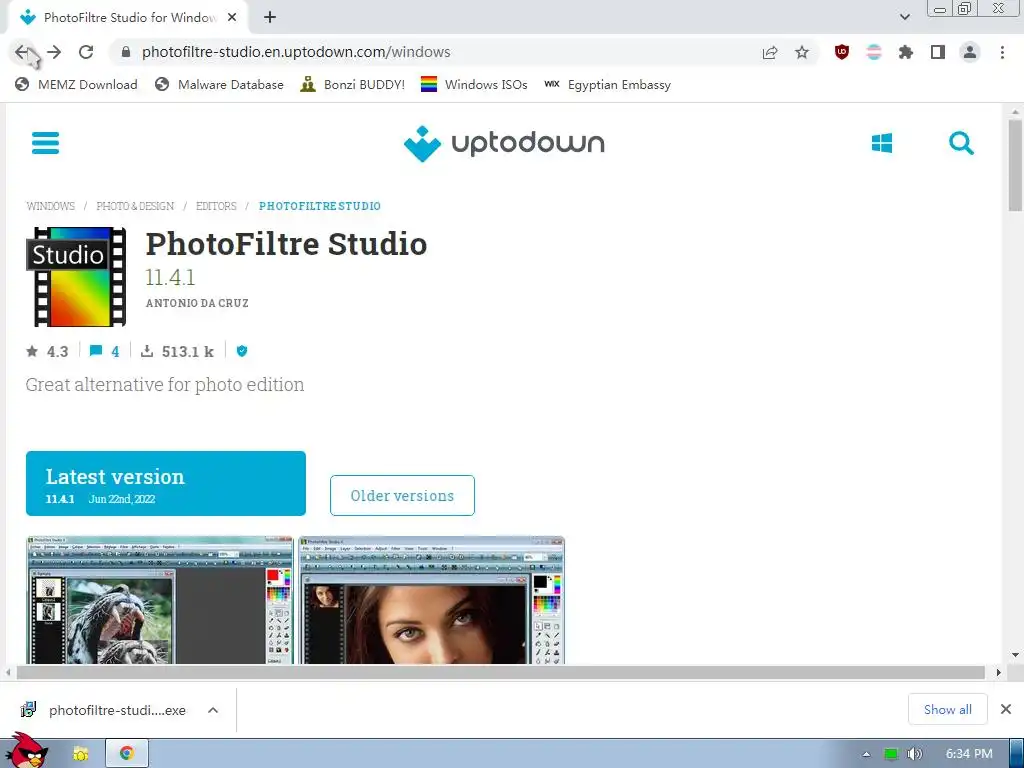Select the Windows platform icon
Viewport: 1024px width, 768px height.
click(x=882, y=143)
